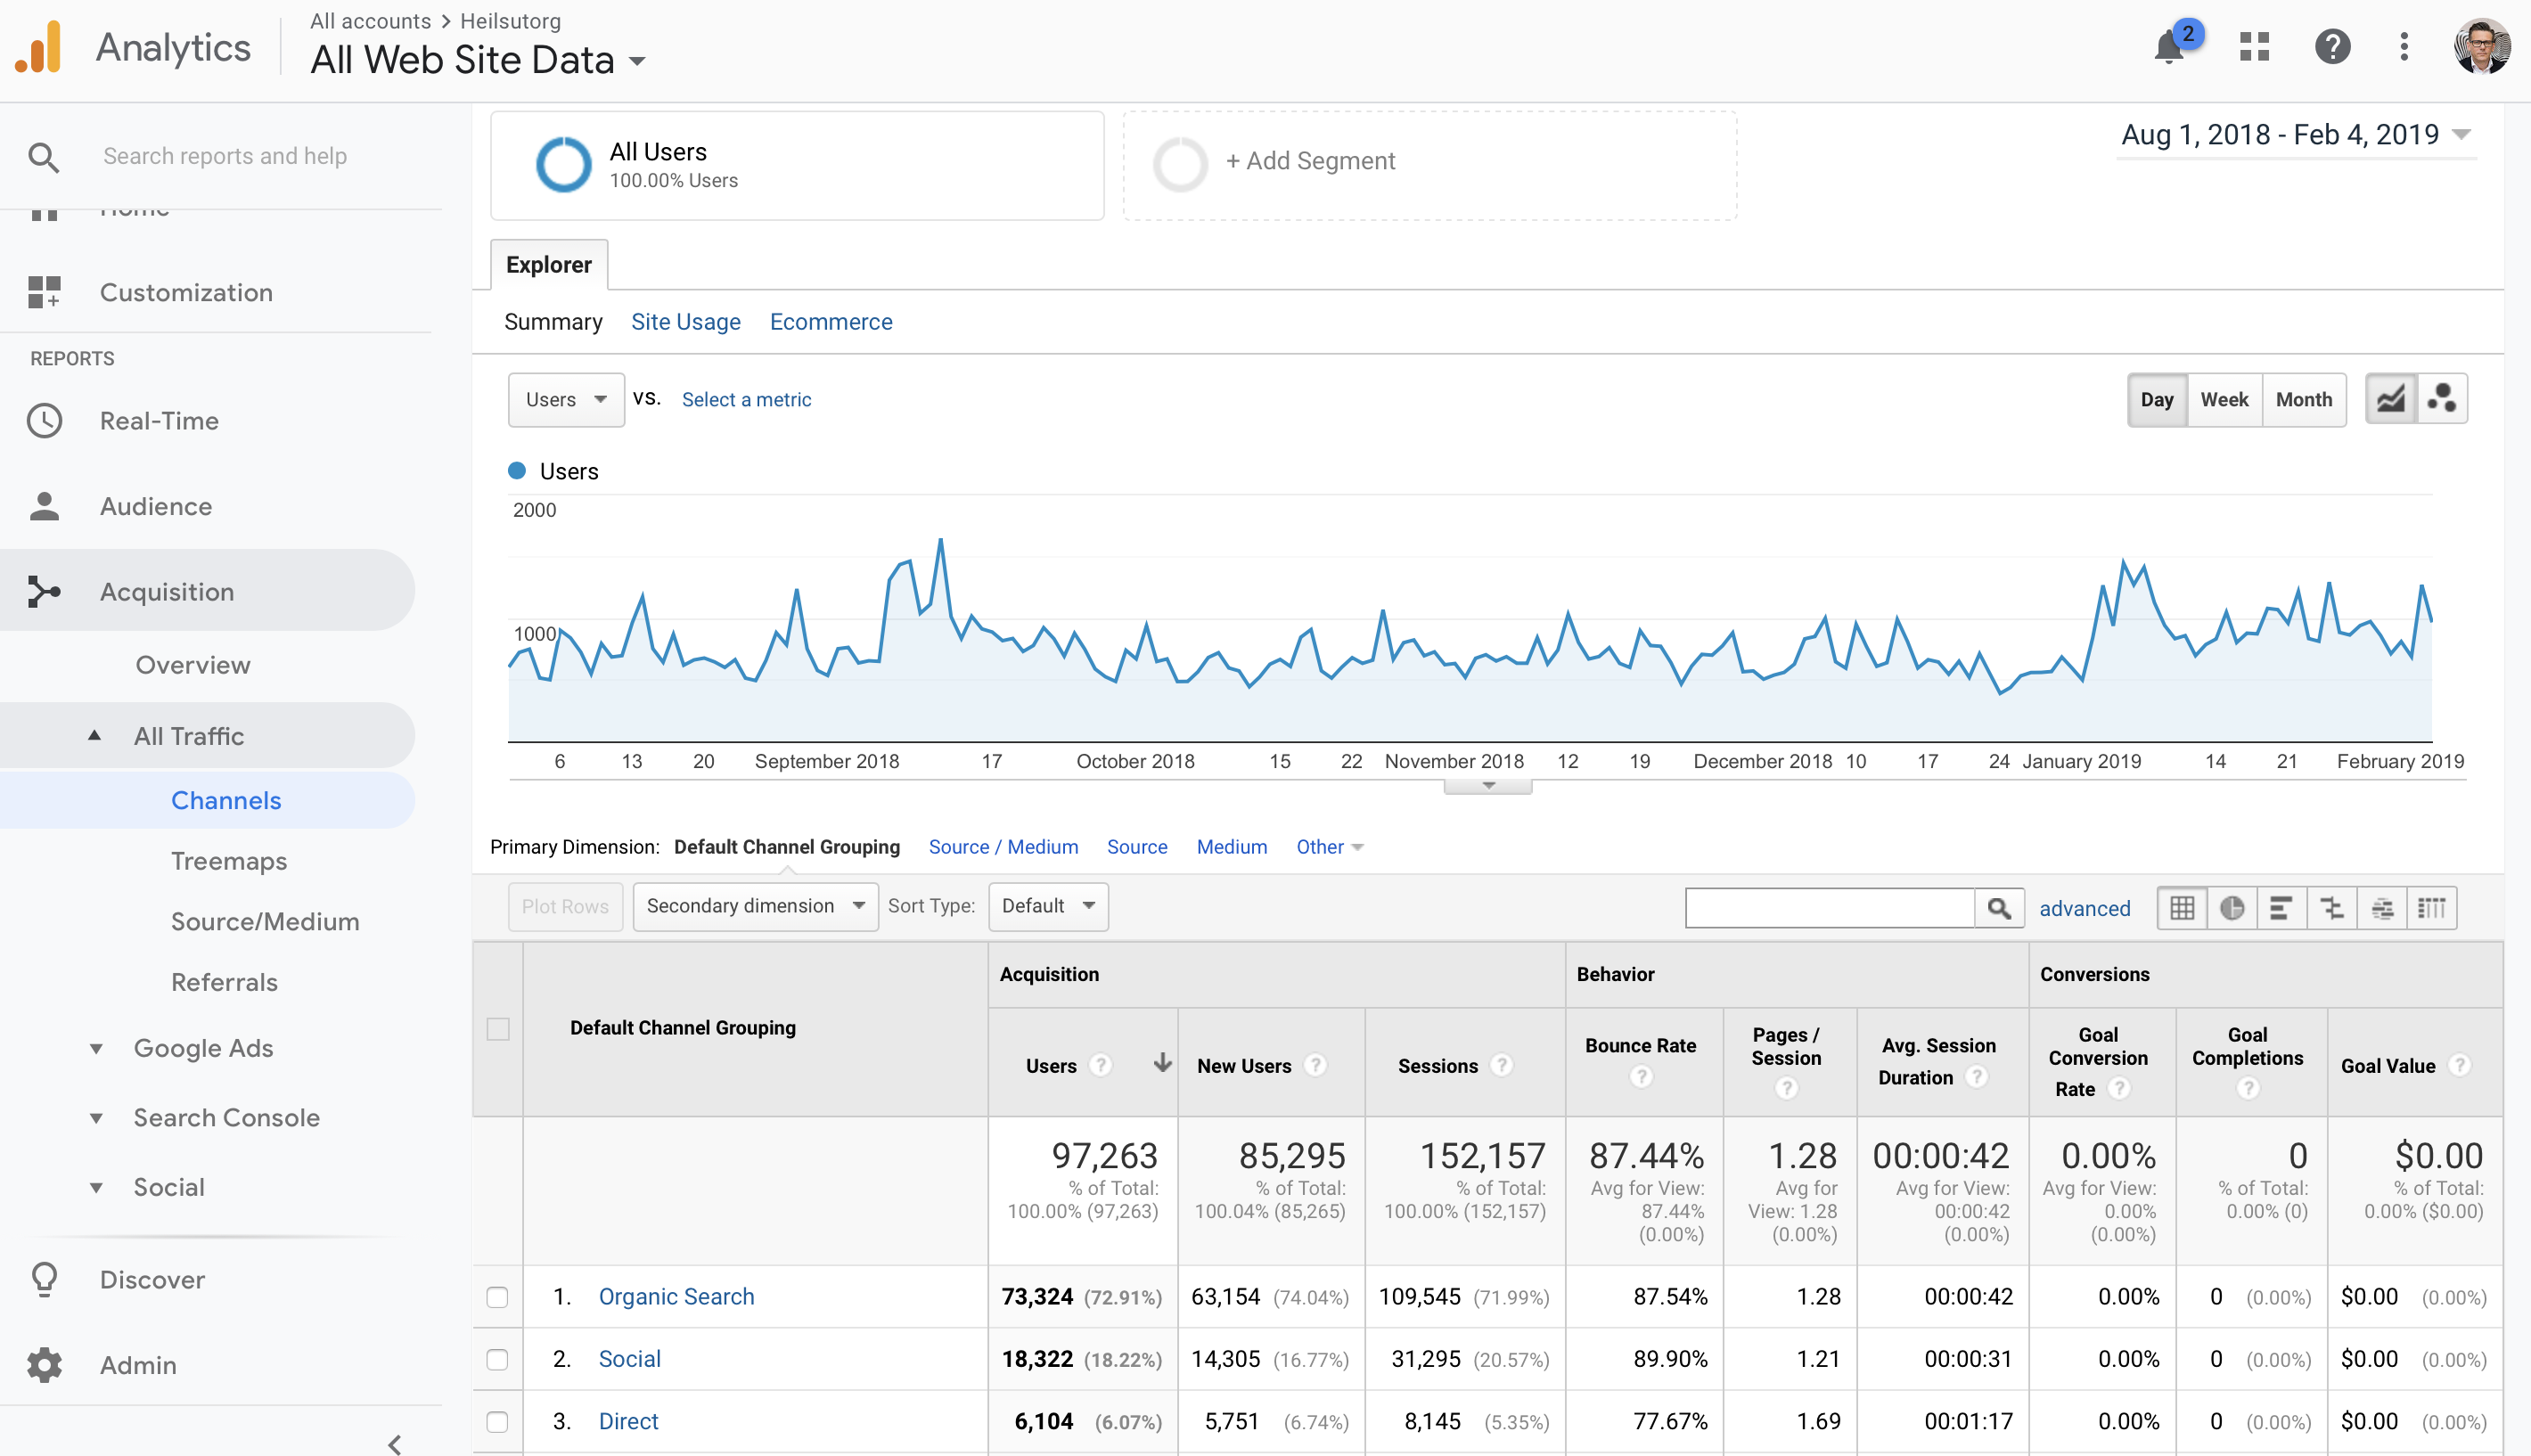Open the Referrals report
The image size is (2531, 1456).
click(x=224, y=982)
